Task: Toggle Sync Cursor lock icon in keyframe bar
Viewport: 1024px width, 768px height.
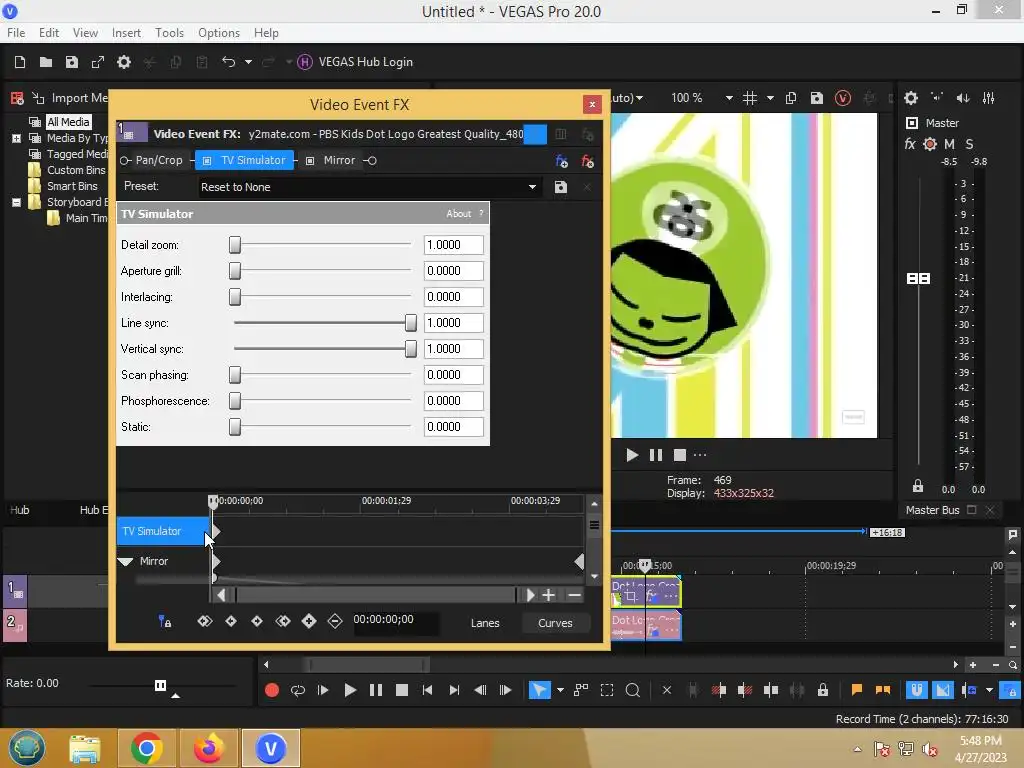Action: pyautogui.click(x=165, y=621)
